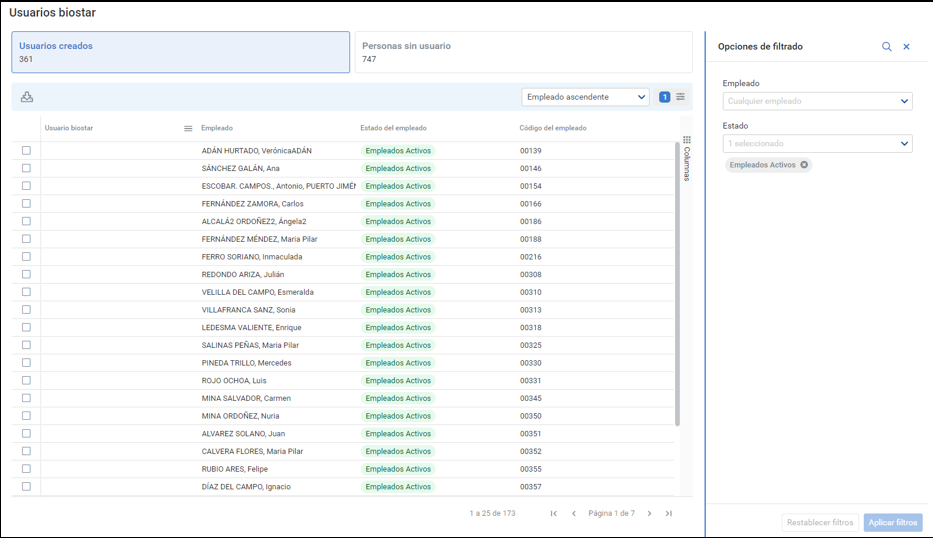Expand the Estado filter dropdown

pos(818,143)
